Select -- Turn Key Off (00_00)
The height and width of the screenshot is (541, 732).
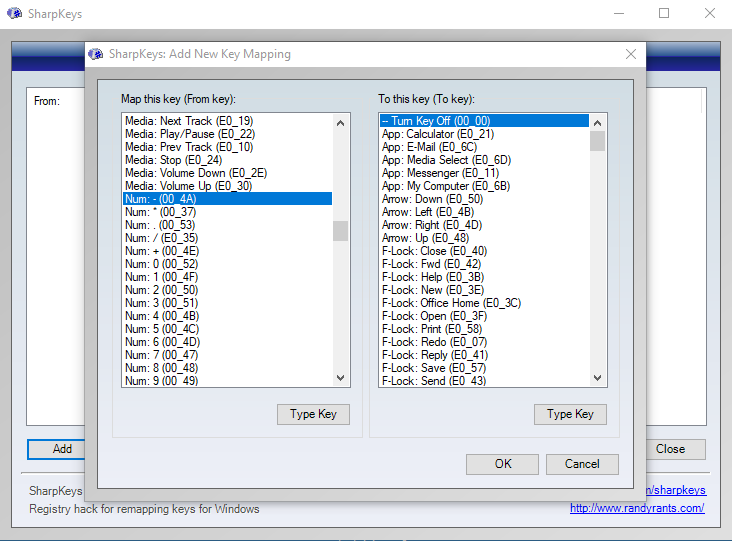click(x=485, y=121)
